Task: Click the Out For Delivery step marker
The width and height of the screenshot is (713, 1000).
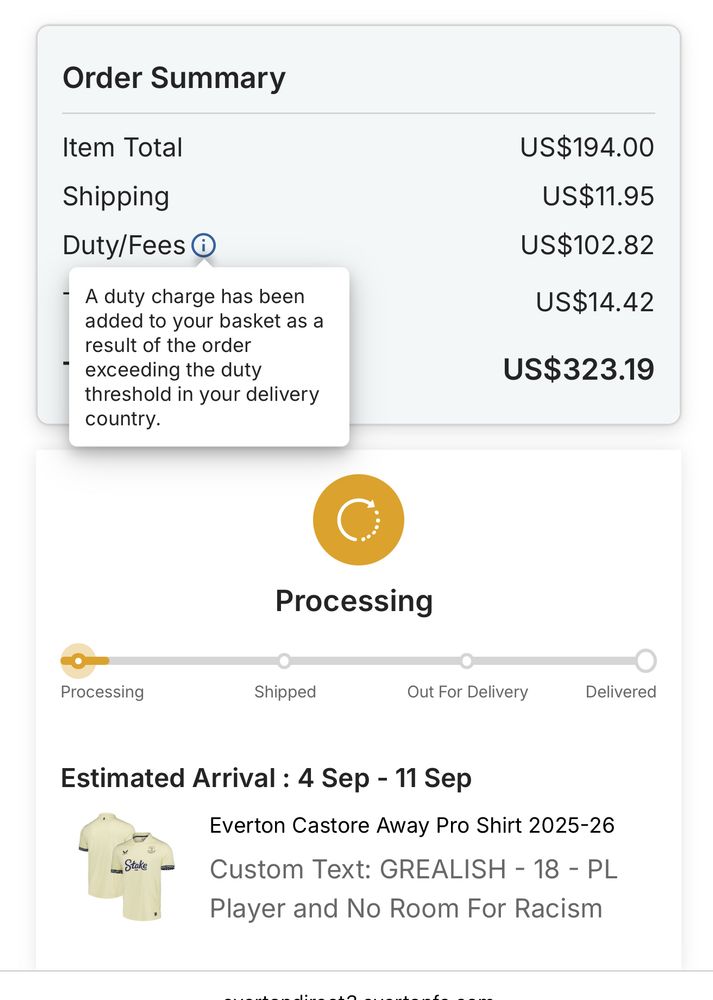Action: coord(467,661)
